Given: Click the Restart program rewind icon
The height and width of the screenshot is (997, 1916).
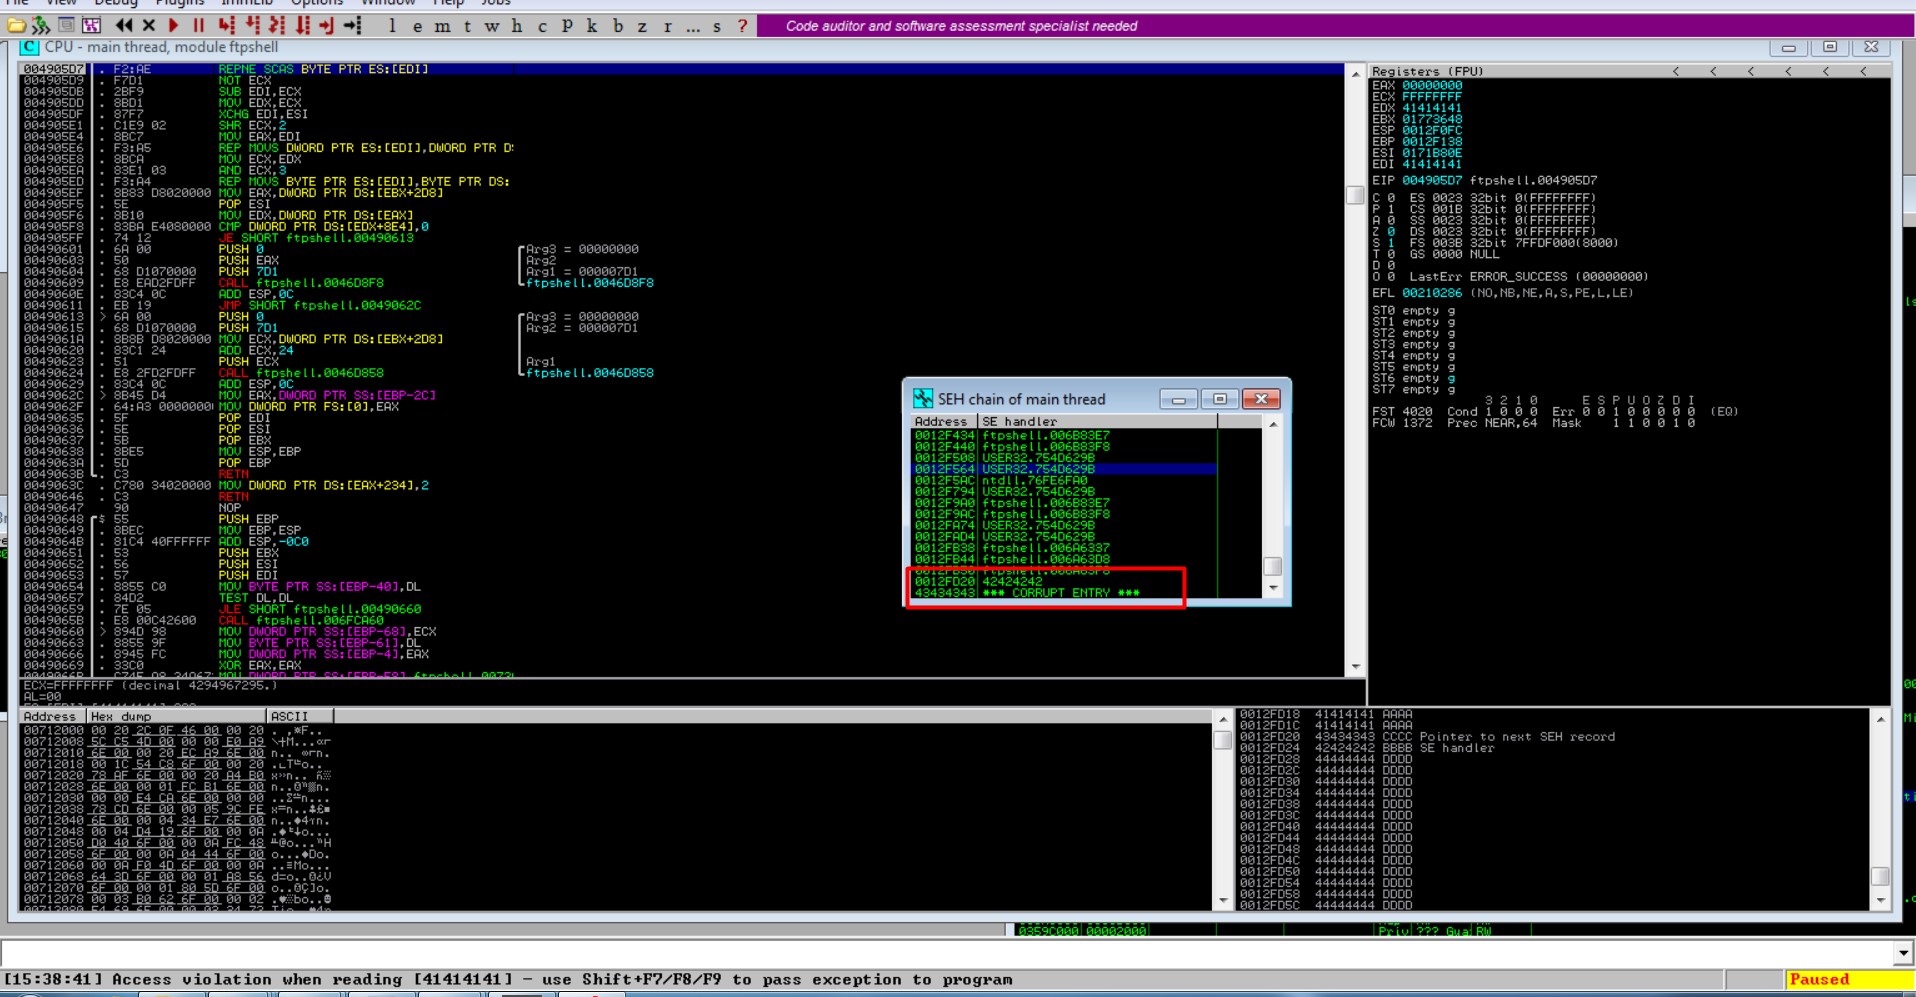Looking at the screenshot, I should pos(123,25).
